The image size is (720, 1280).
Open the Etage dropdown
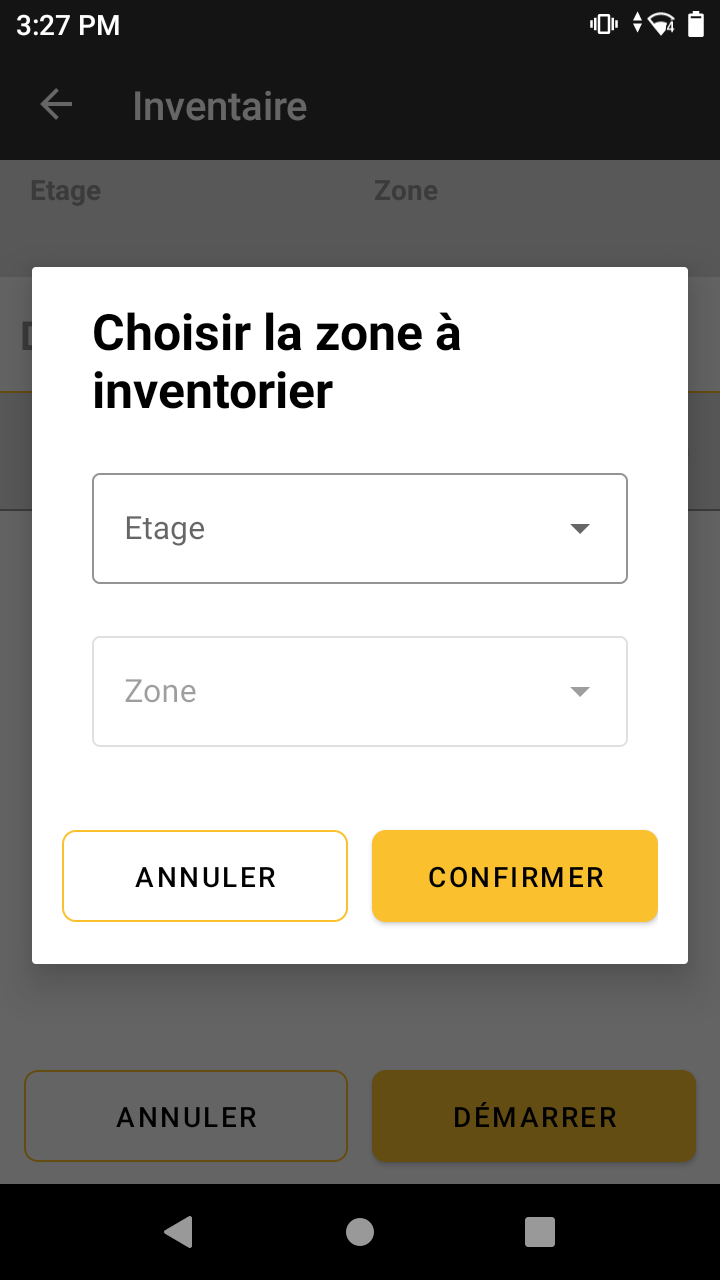360,528
